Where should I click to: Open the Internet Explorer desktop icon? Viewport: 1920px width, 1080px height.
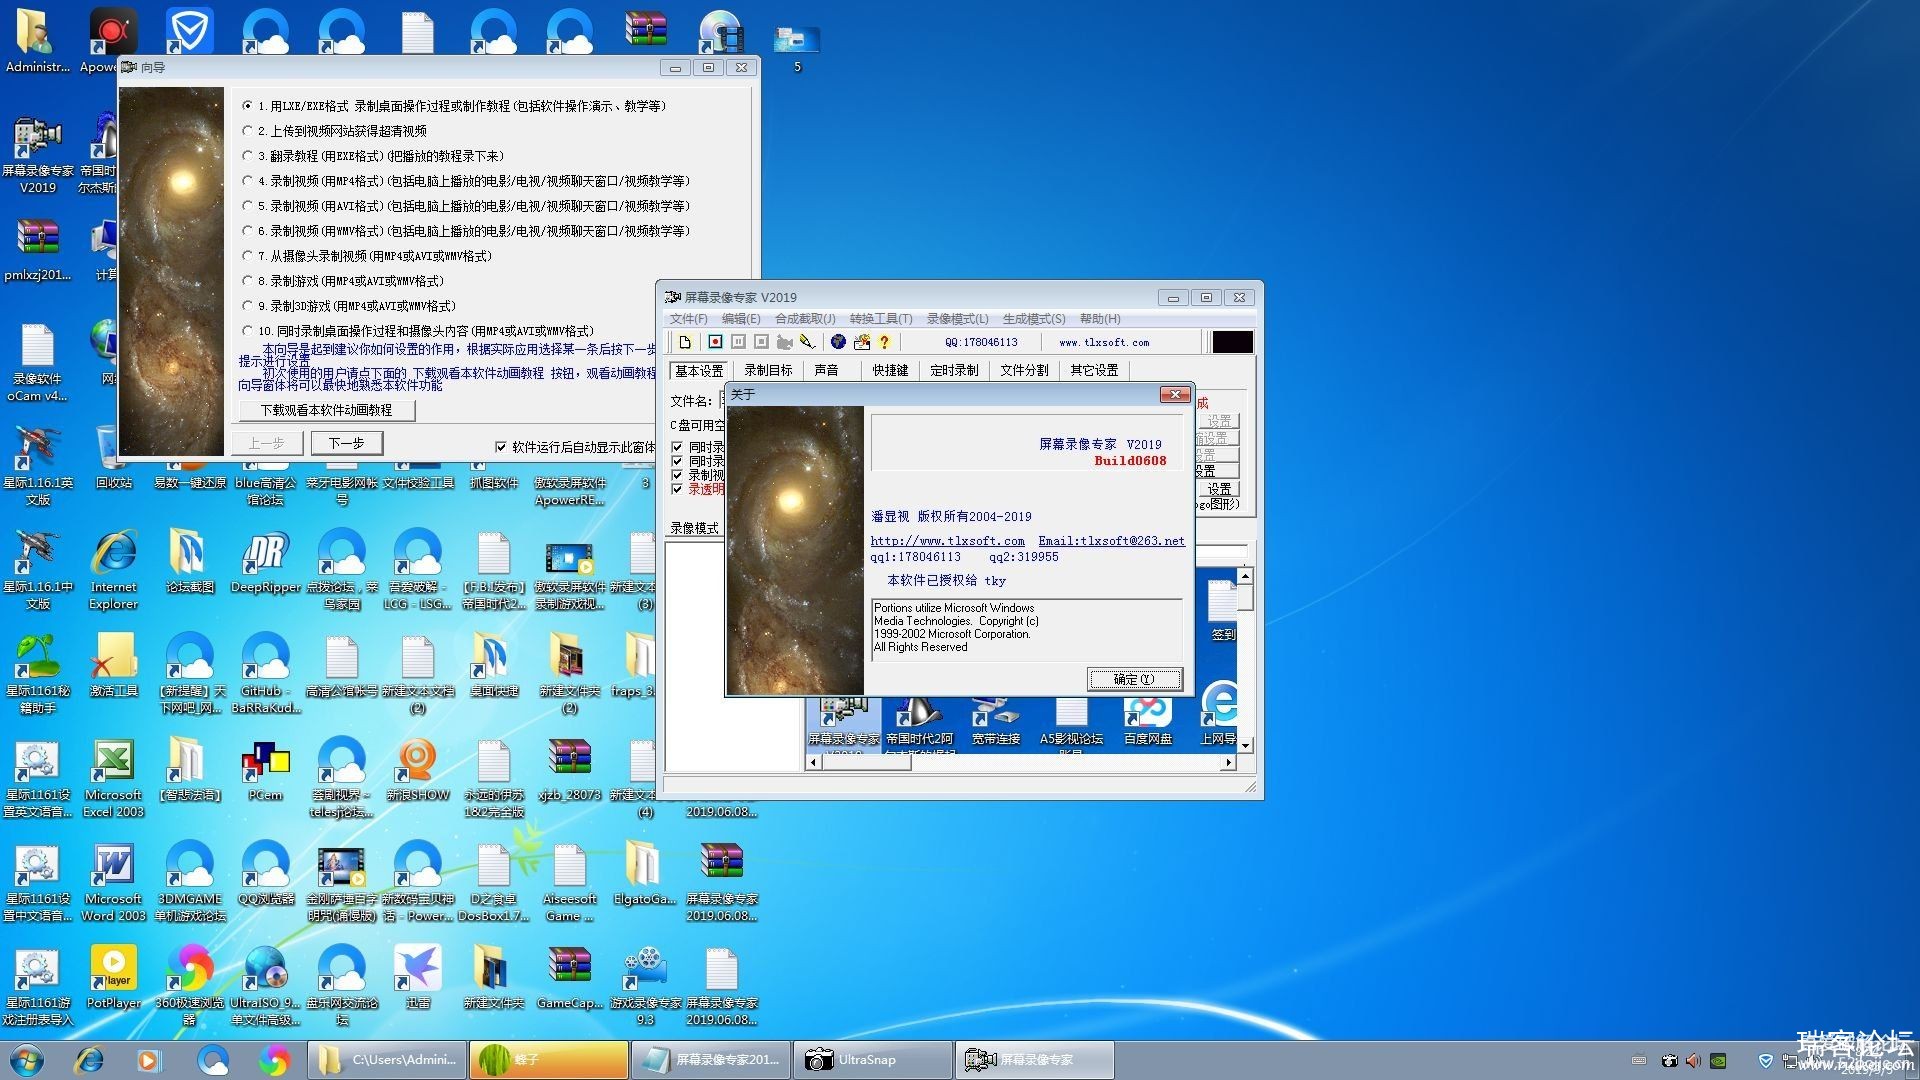pyautogui.click(x=114, y=570)
